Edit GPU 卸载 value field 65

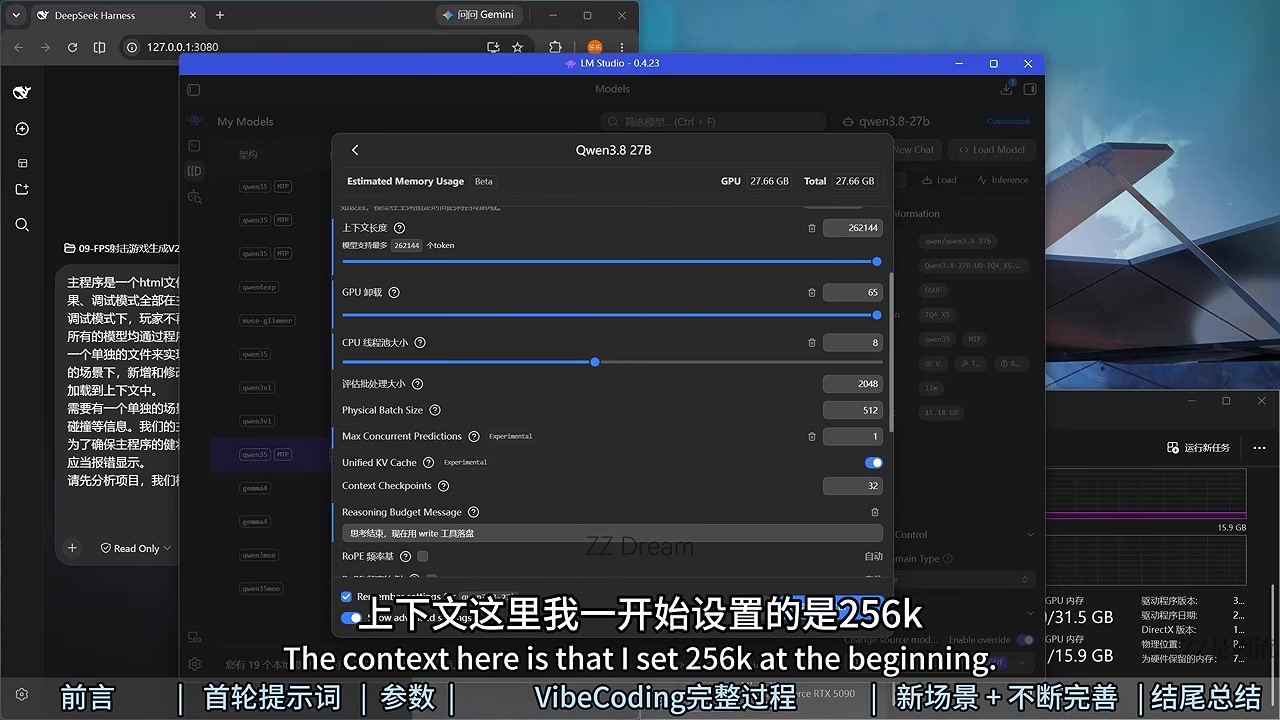(853, 292)
